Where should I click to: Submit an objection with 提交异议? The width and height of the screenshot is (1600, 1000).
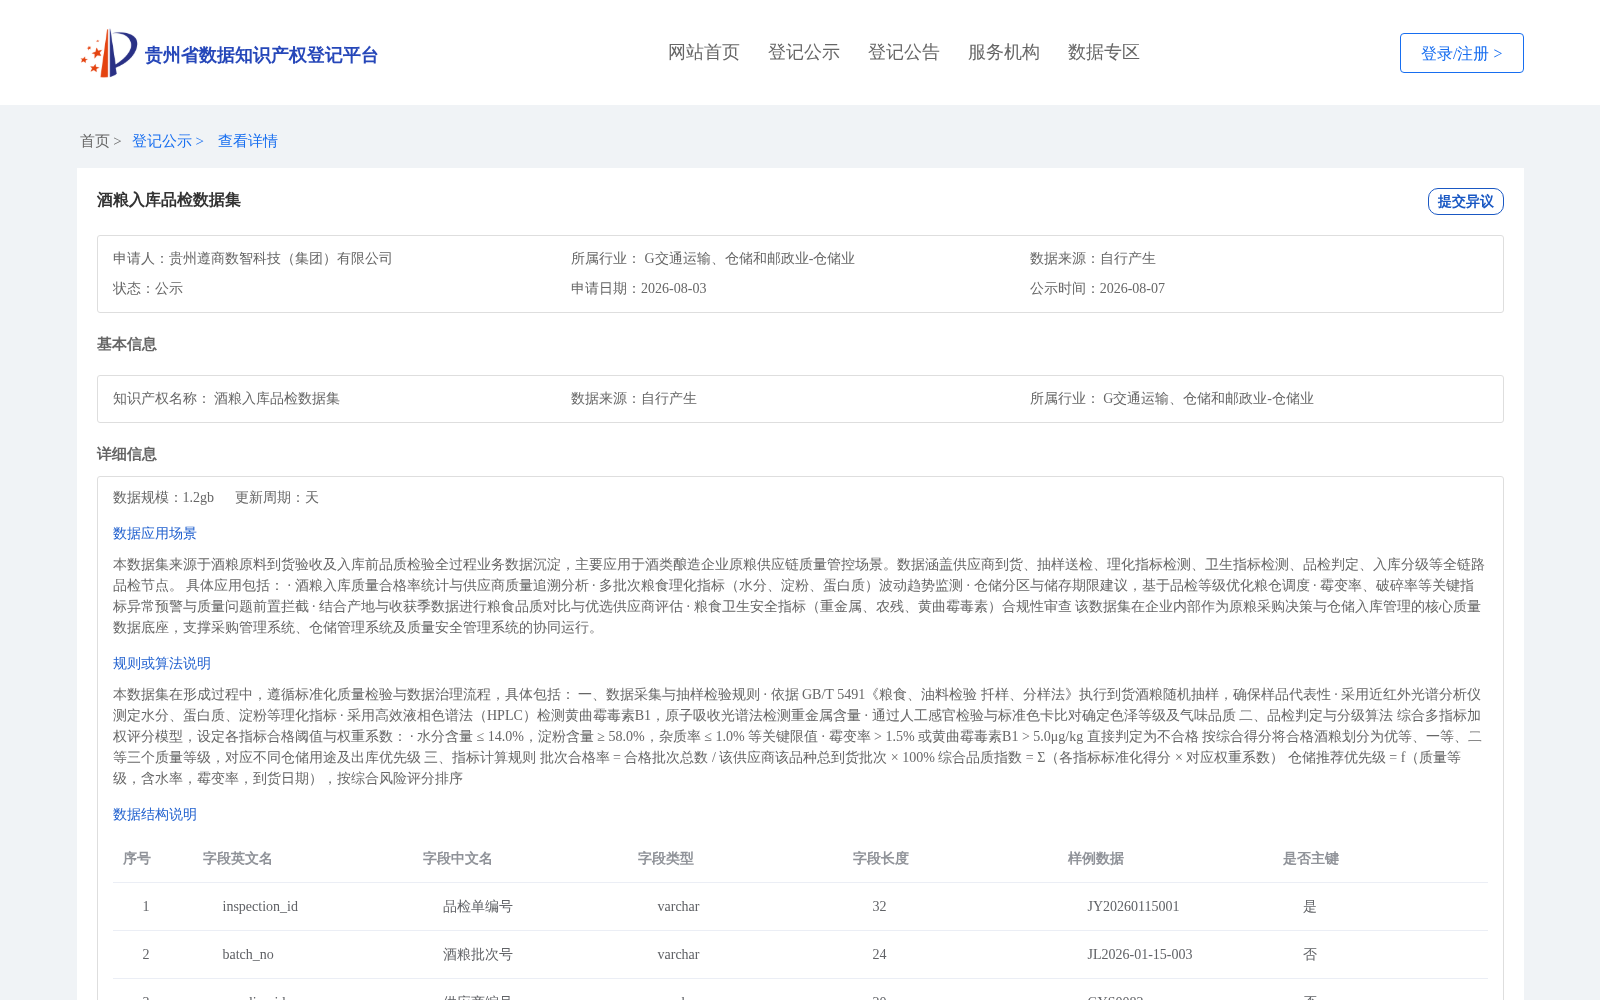[1465, 201]
